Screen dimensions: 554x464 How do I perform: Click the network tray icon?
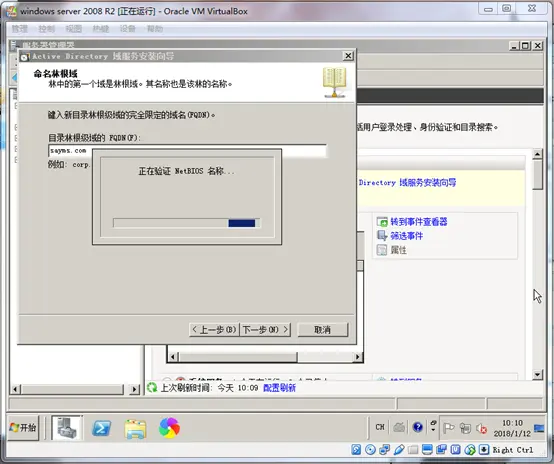pyautogui.click(x=465, y=428)
